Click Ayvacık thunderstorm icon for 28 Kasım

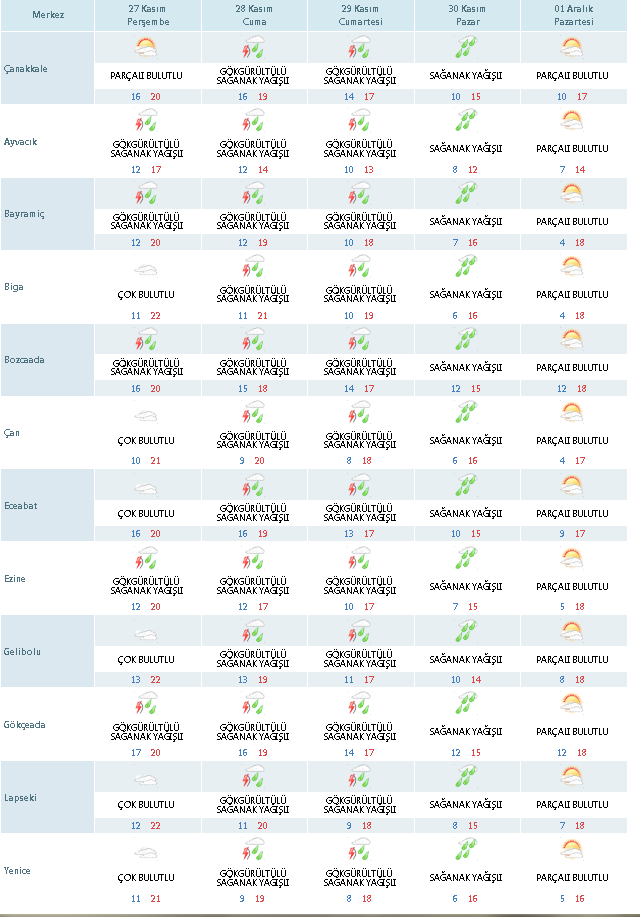coord(253,121)
